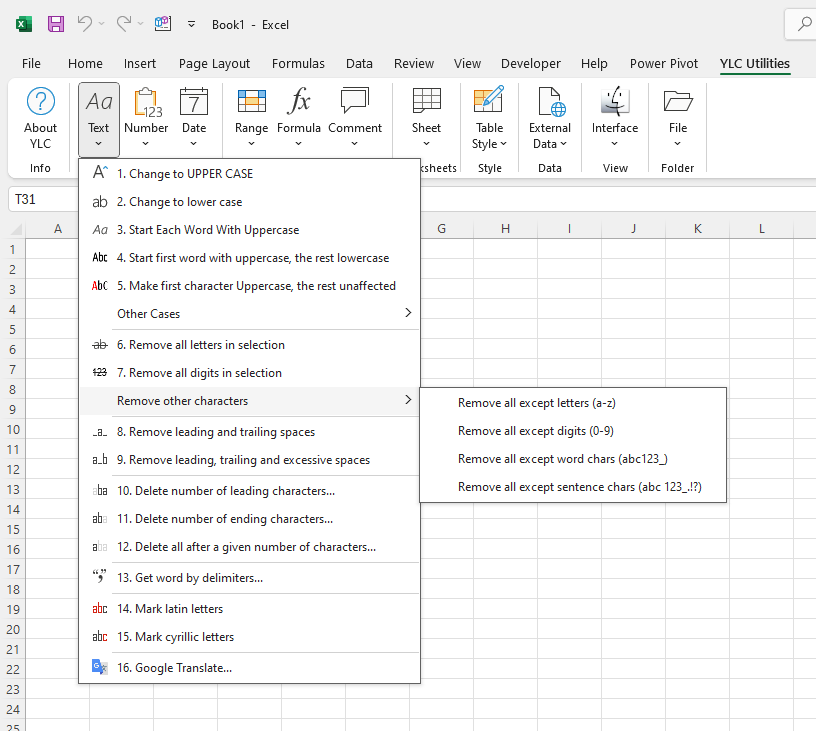Click the External Data icon

point(550,102)
